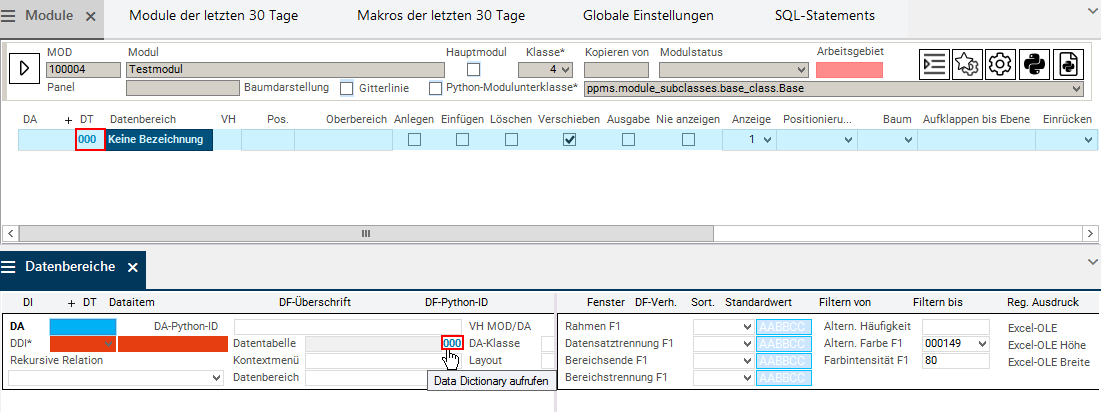Image resolution: width=1101 pixels, height=412 pixels.
Task: Click the Altern. Häufigkeit input field
Action: point(956,327)
